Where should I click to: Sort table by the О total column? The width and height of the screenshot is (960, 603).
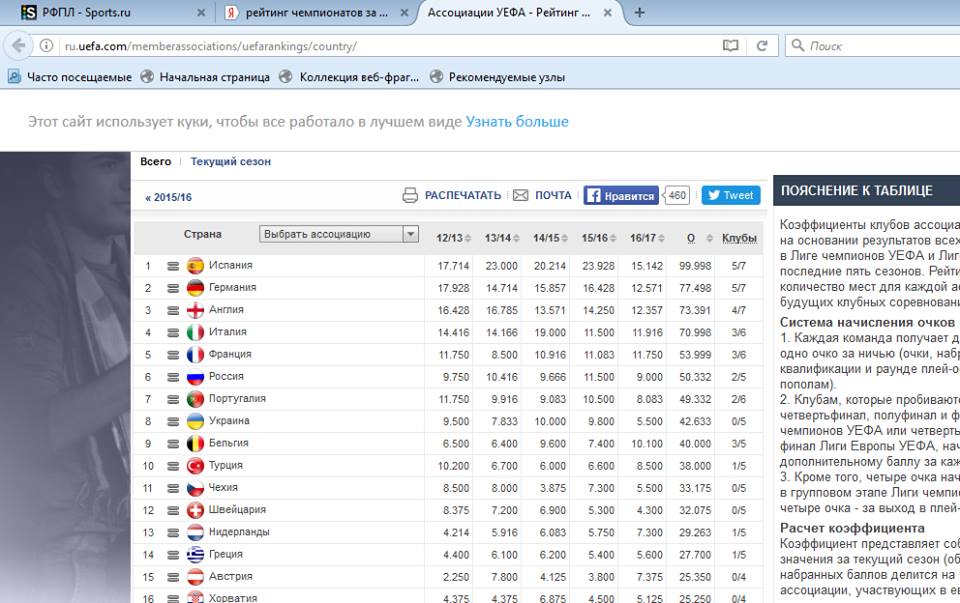tap(699, 238)
